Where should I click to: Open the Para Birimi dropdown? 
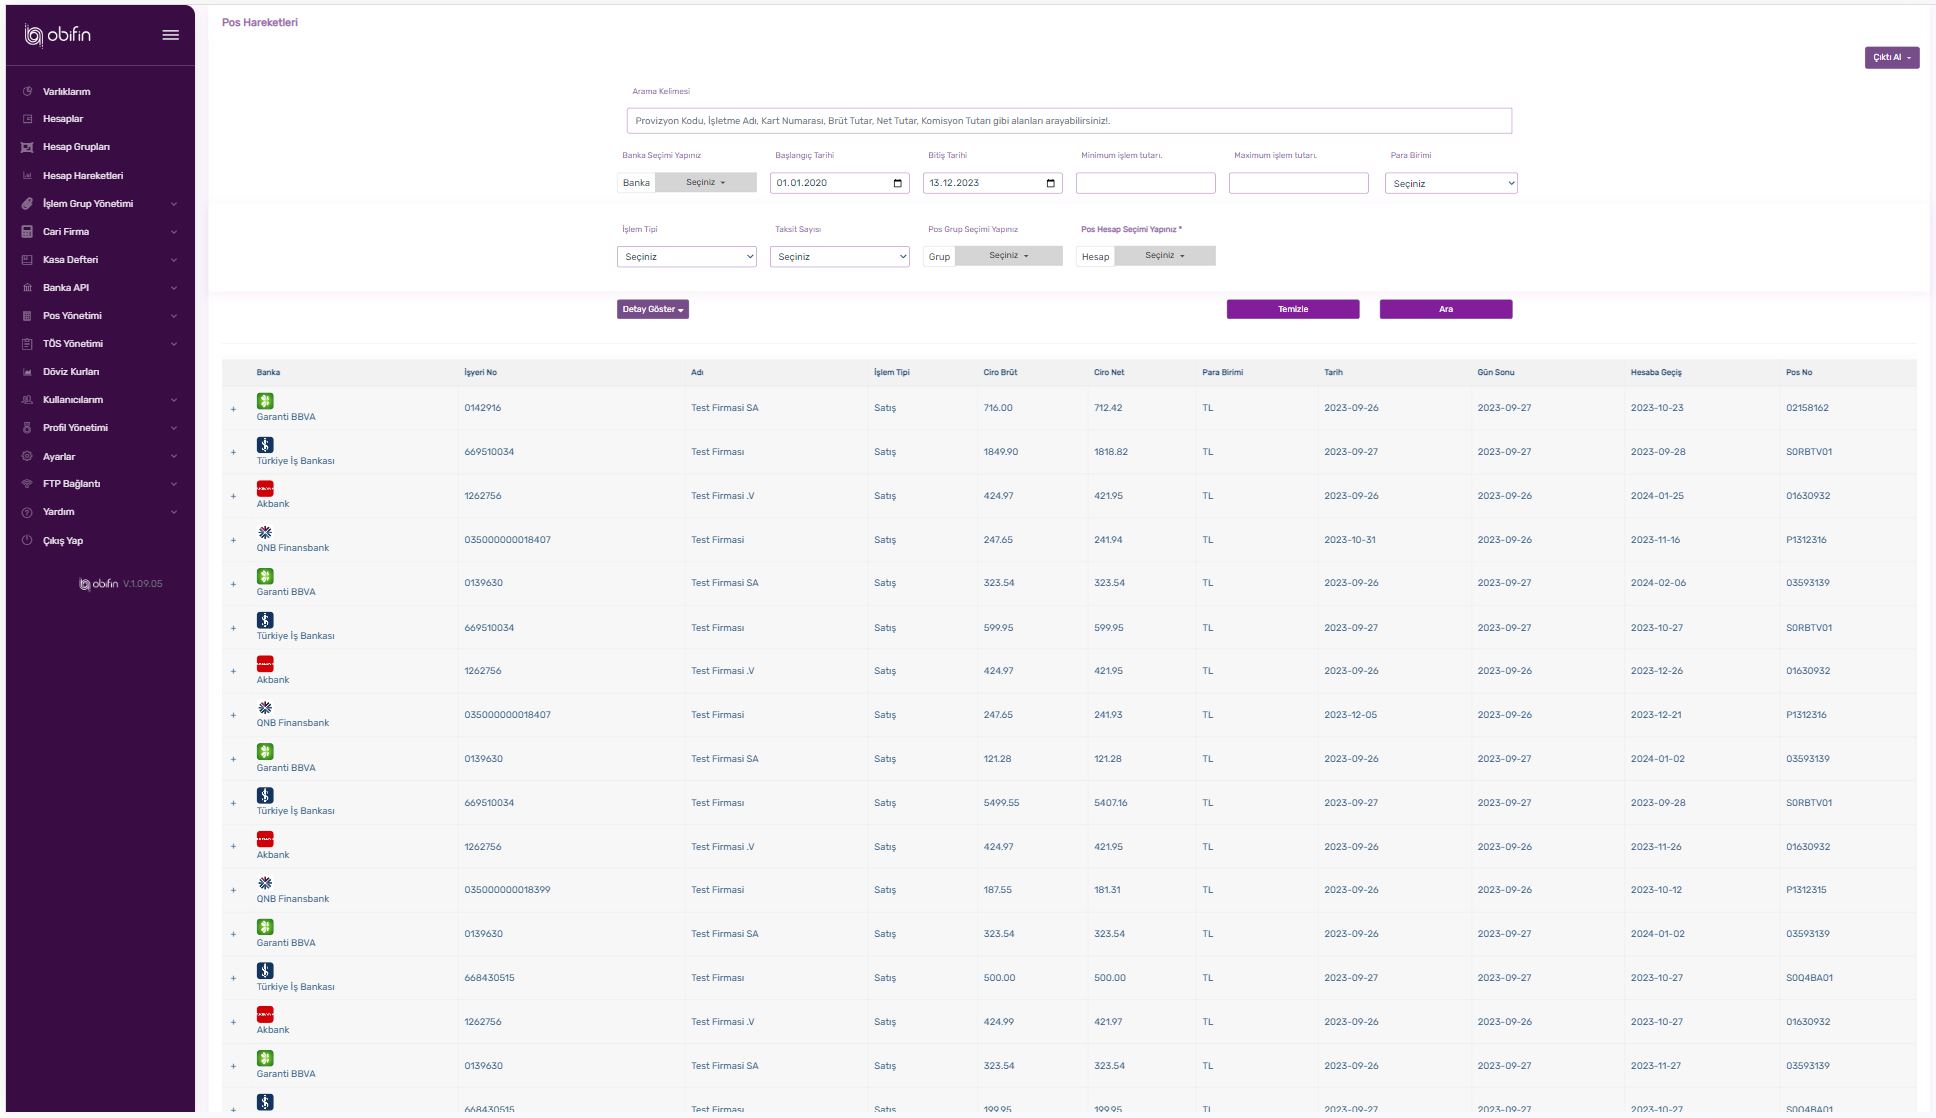tap(1451, 184)
